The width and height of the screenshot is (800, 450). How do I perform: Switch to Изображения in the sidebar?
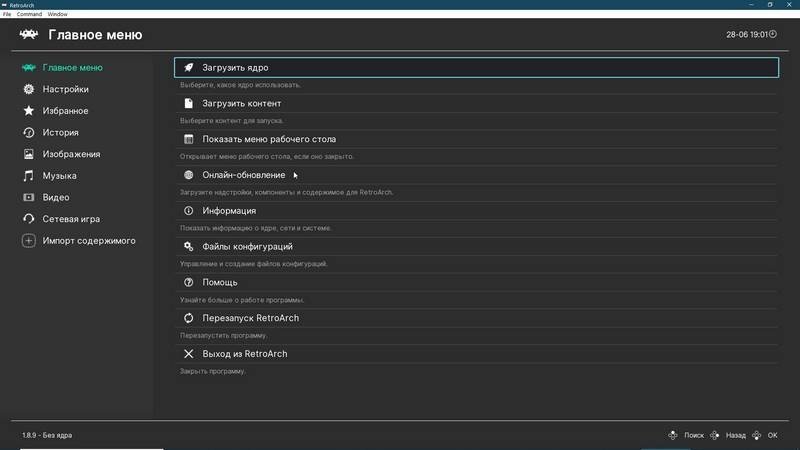71,154
